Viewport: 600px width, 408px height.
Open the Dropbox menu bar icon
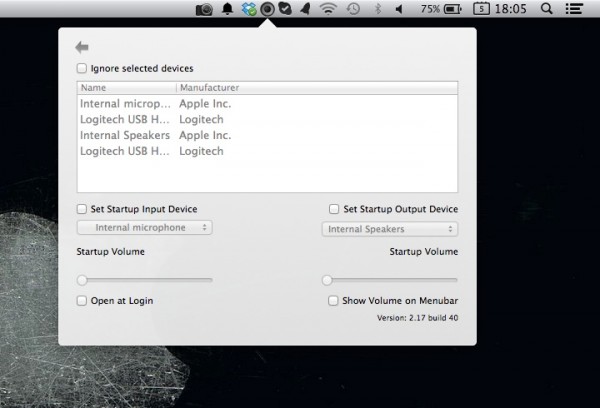pos(249,9)
